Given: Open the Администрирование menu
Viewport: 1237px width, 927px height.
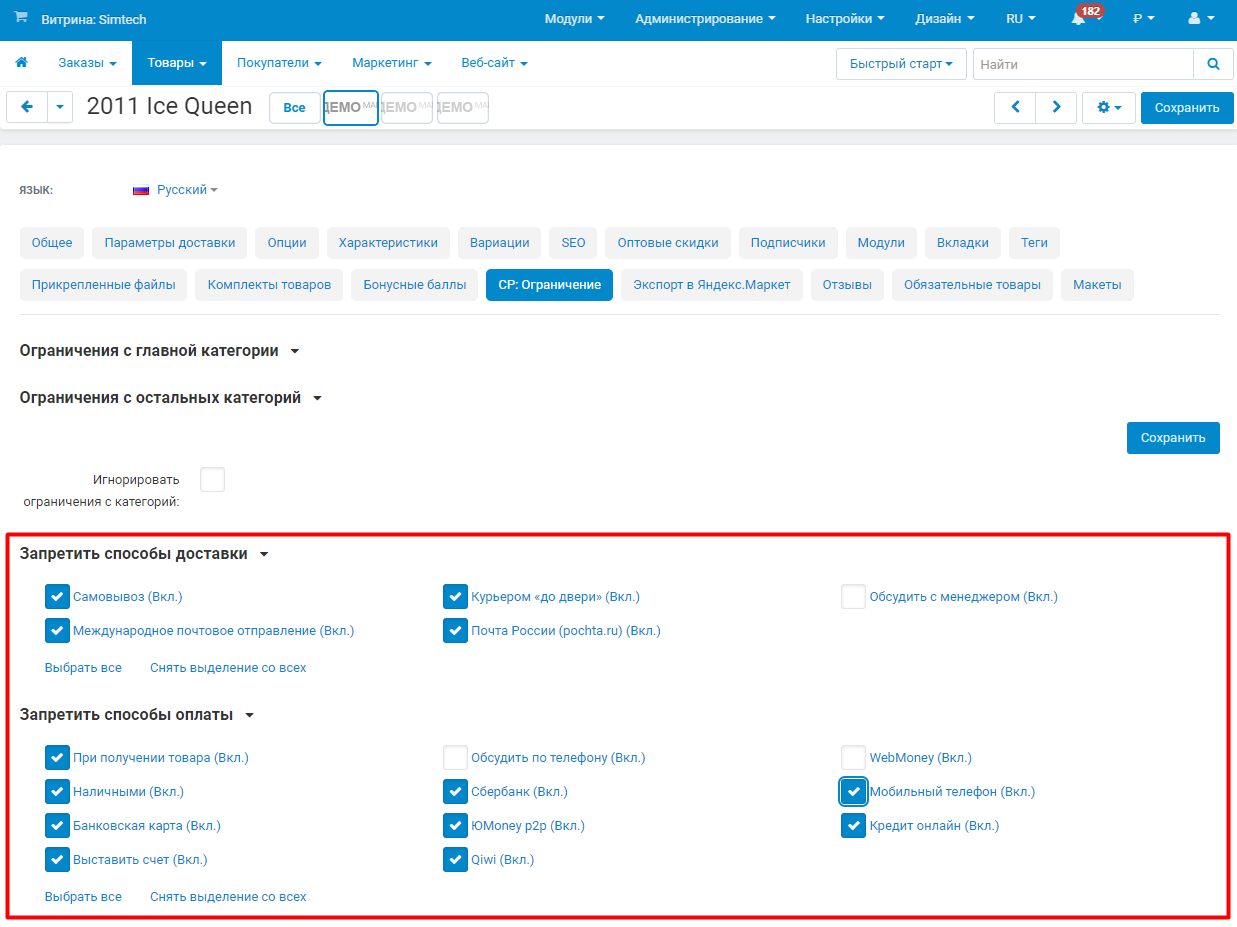Looking at the screenshot, I should click(706, 19).
